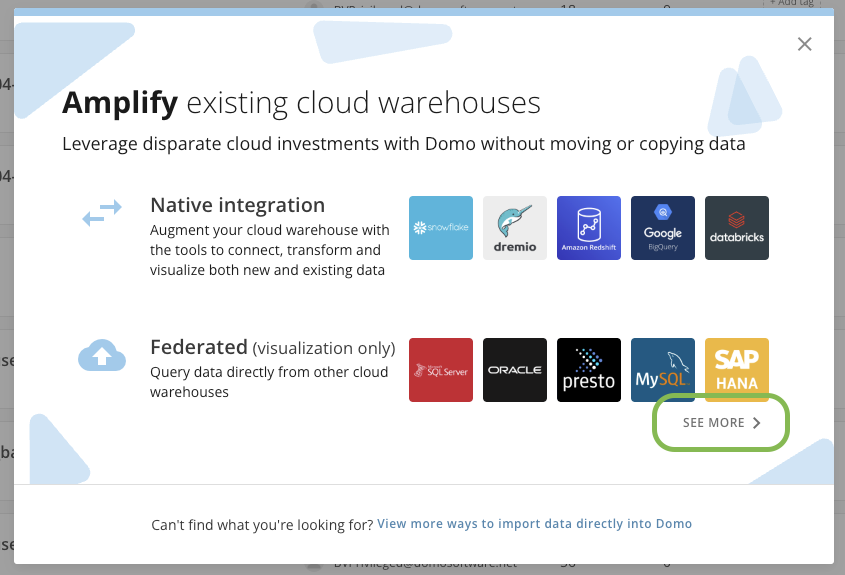Open the Amazon Redshift connector
This screenshot has height=575, width=845.
pos(588,228)
